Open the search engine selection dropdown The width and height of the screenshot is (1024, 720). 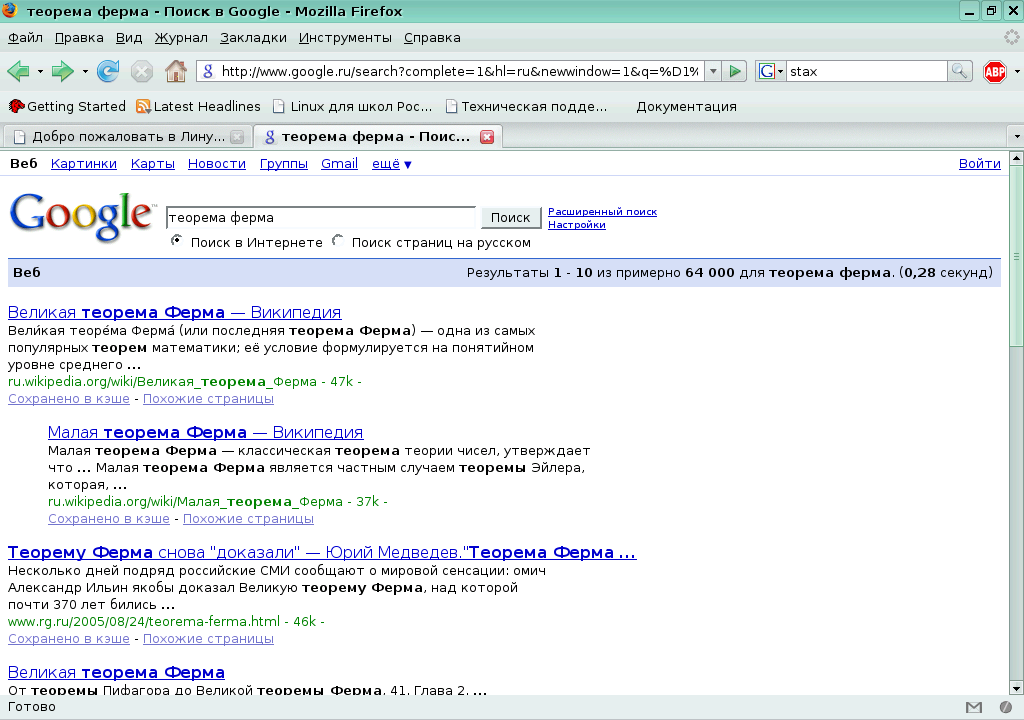tap(778, 71)
